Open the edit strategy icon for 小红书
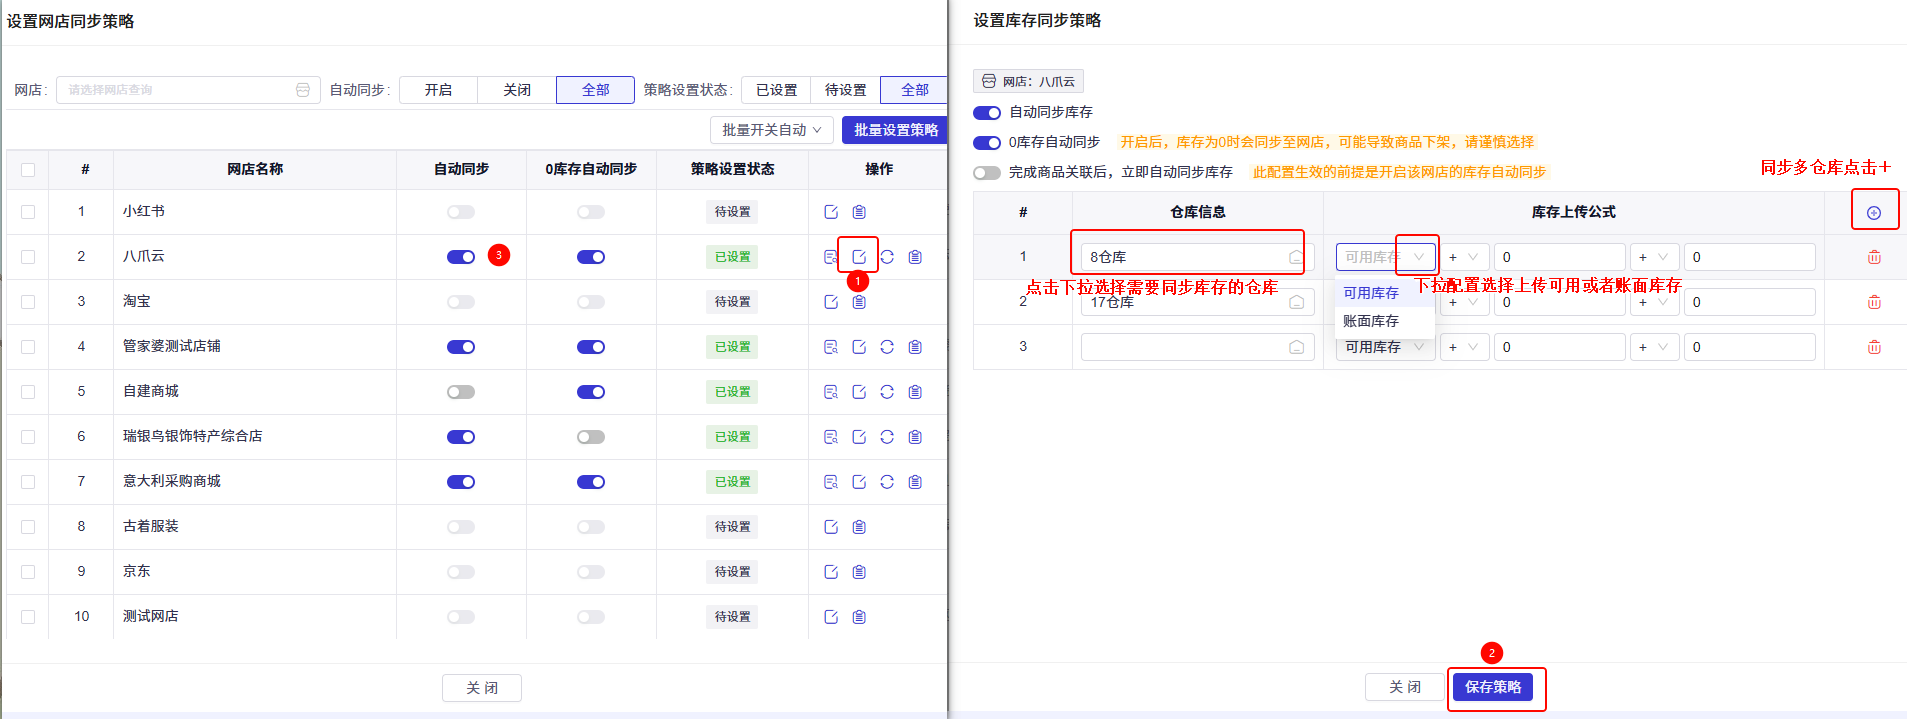Image resolution: width=1907 pixels, height=719 pixels. point(831,212)
